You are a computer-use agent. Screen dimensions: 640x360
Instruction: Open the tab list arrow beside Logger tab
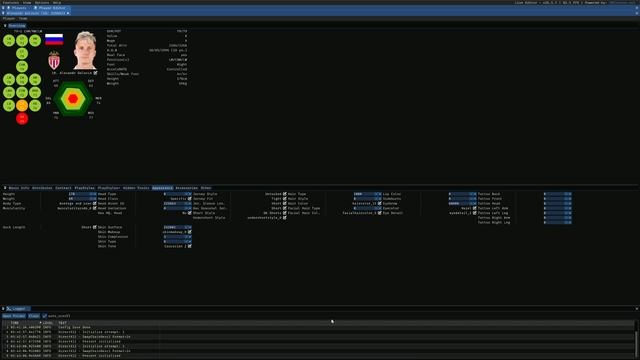pyautogui.click(x=3, y=309)
